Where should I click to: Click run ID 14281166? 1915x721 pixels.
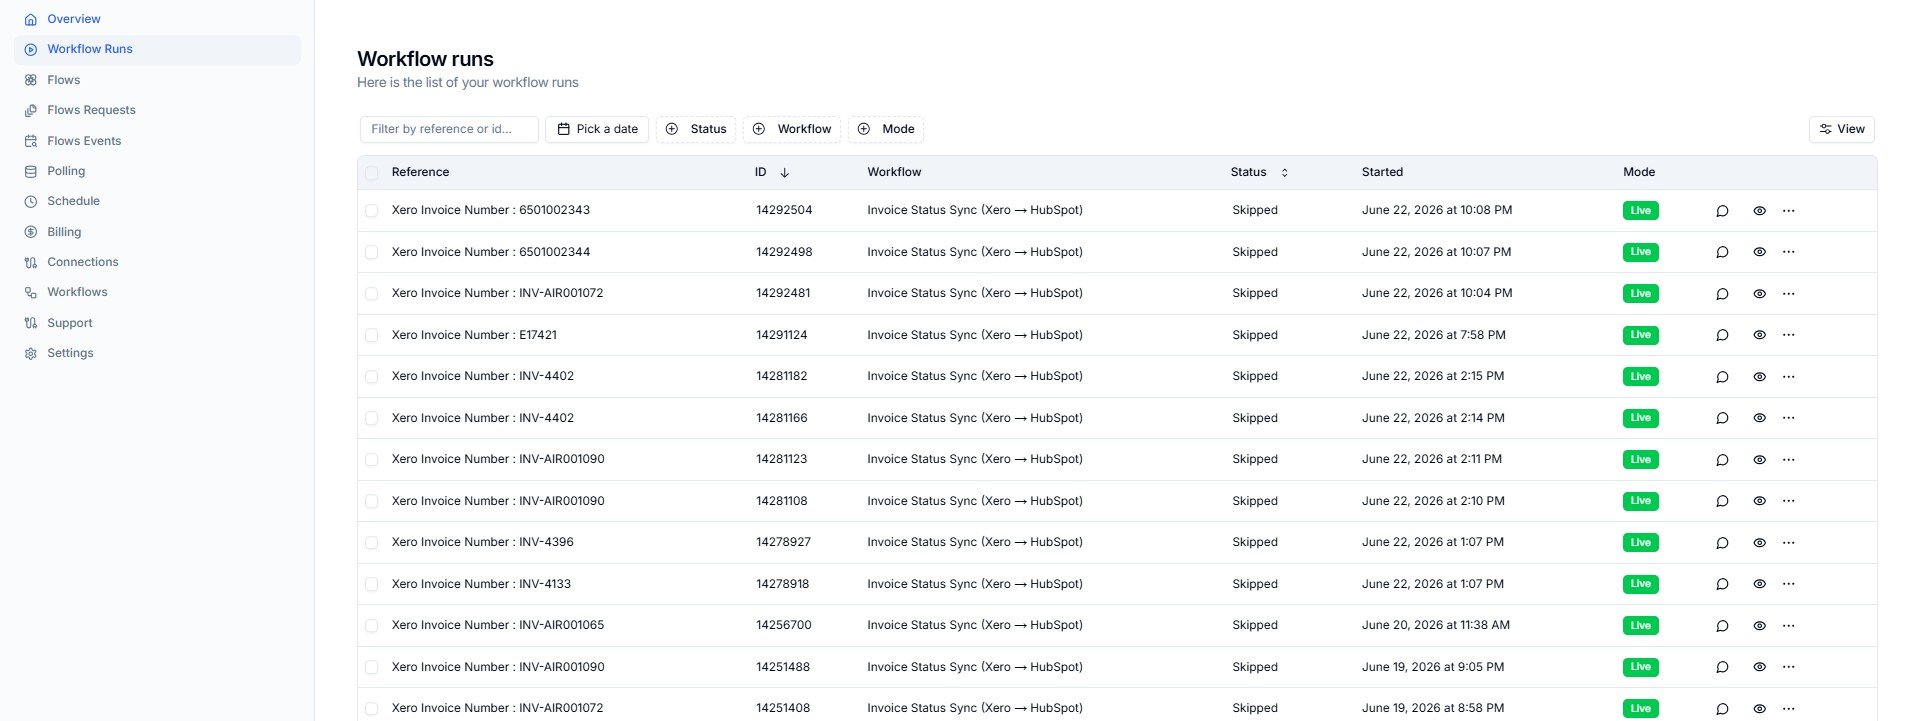[x=781, y=418]
